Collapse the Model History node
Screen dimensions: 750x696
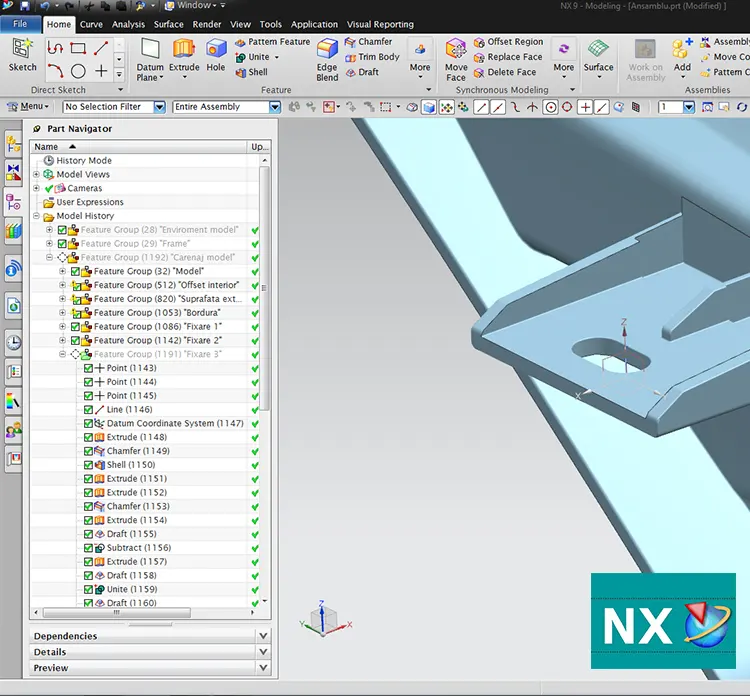[x=36, y=216]
